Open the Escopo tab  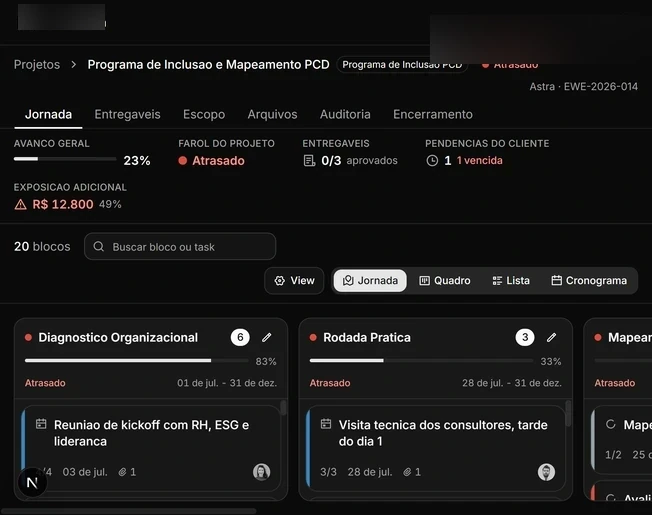(x=204, y=114)
